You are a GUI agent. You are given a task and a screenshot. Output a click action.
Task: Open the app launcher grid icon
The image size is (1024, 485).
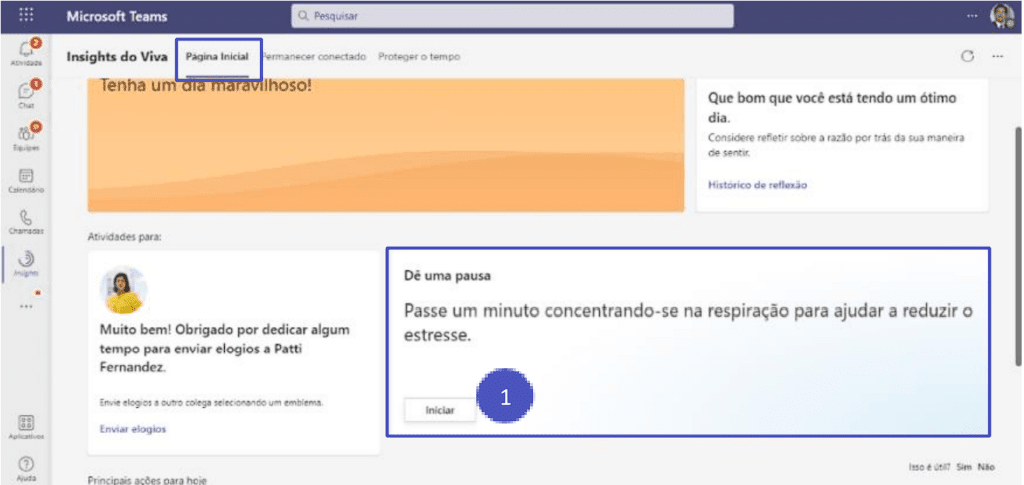(26, 15)
